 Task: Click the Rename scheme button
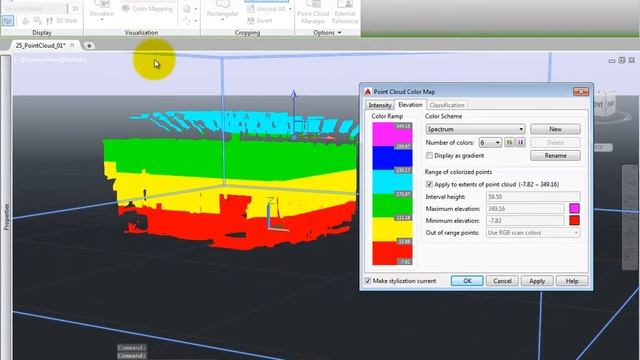(x=555, y=156)
